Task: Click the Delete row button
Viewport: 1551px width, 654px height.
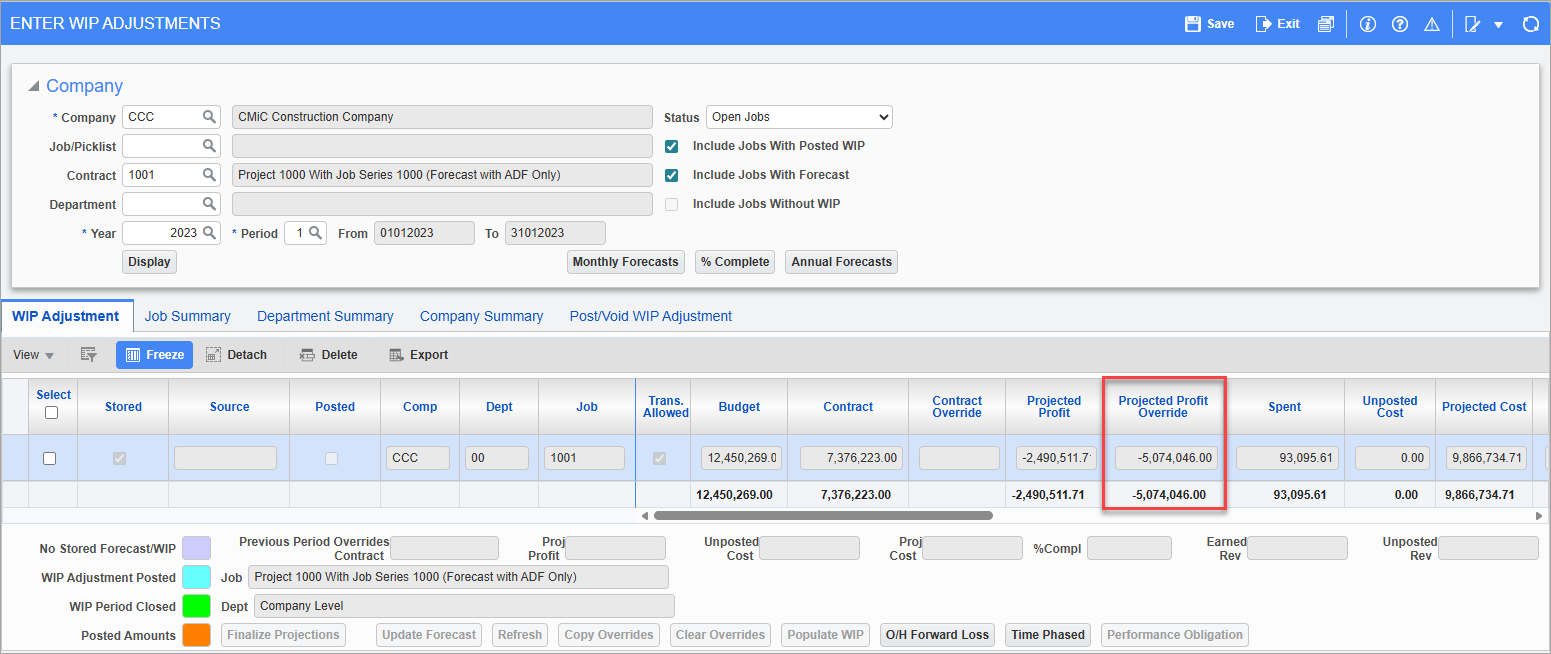Action: [x=328, y=354]
